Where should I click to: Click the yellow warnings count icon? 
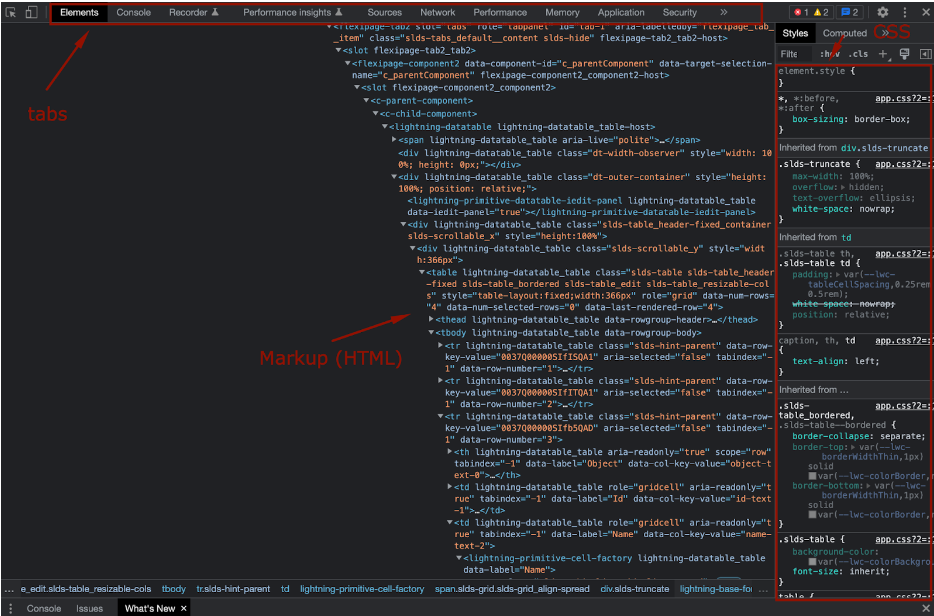pos(821,13)
